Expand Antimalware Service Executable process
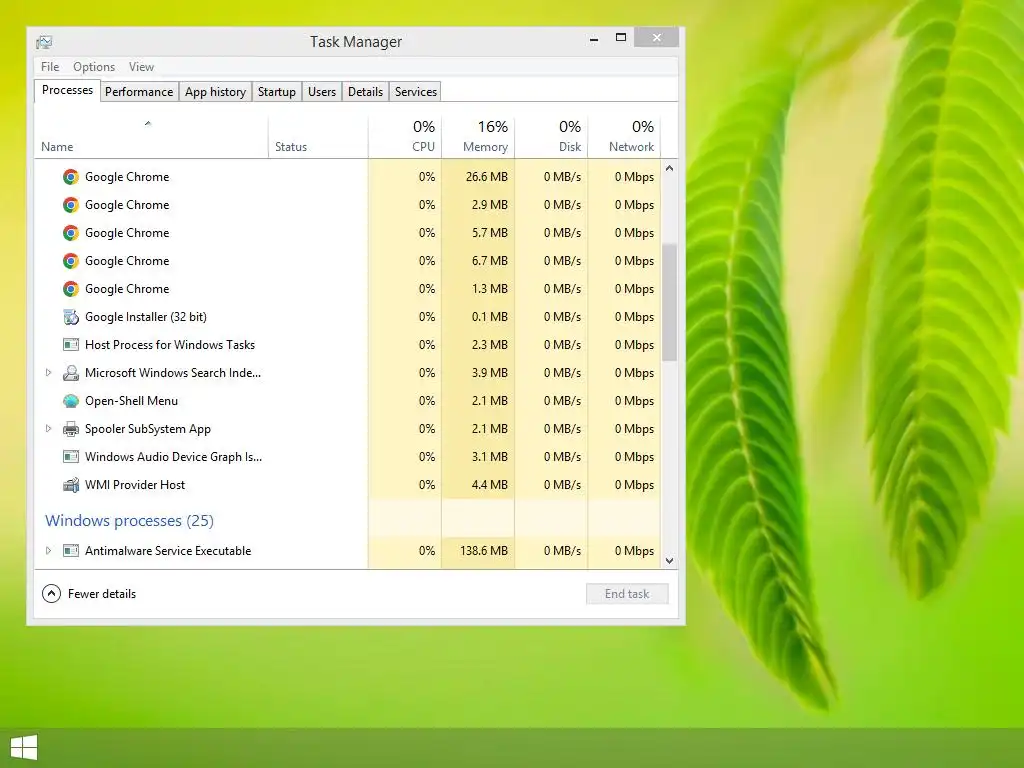Viewport: 1024px width, 768px height. 48,551
